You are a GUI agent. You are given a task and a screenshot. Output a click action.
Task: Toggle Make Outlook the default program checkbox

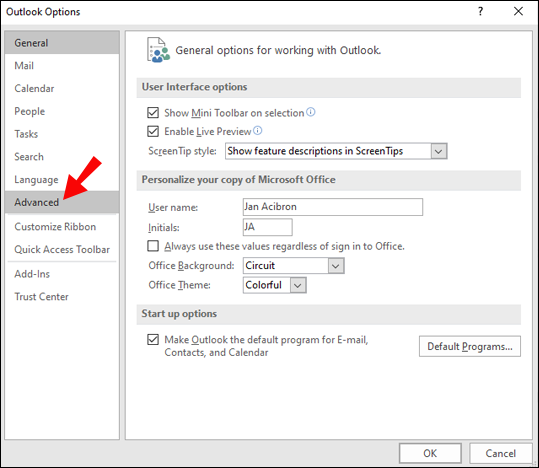153,340
